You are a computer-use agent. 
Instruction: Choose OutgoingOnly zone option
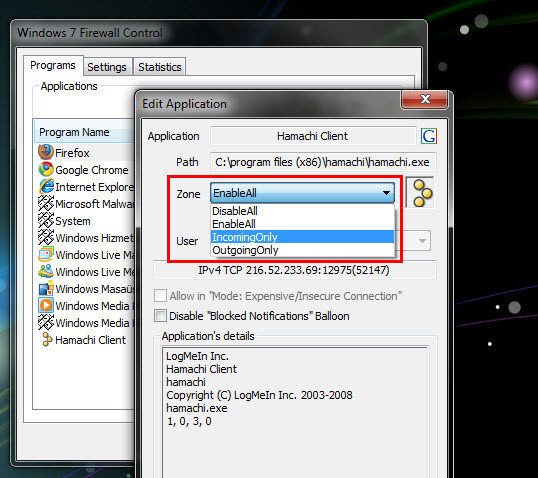coord(302,250)
